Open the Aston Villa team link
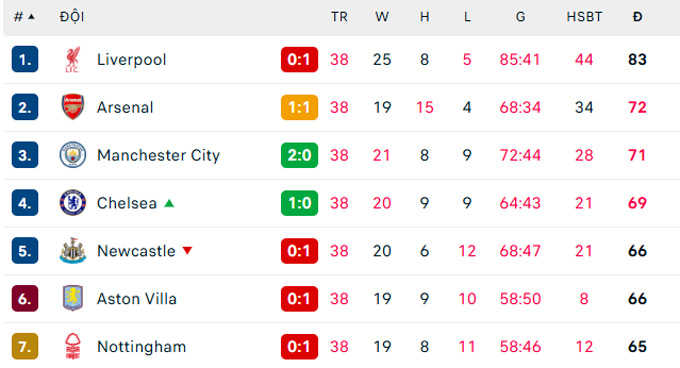Image resolution: width=680 pixels, height=368 pixels. [x=137, y=299]
